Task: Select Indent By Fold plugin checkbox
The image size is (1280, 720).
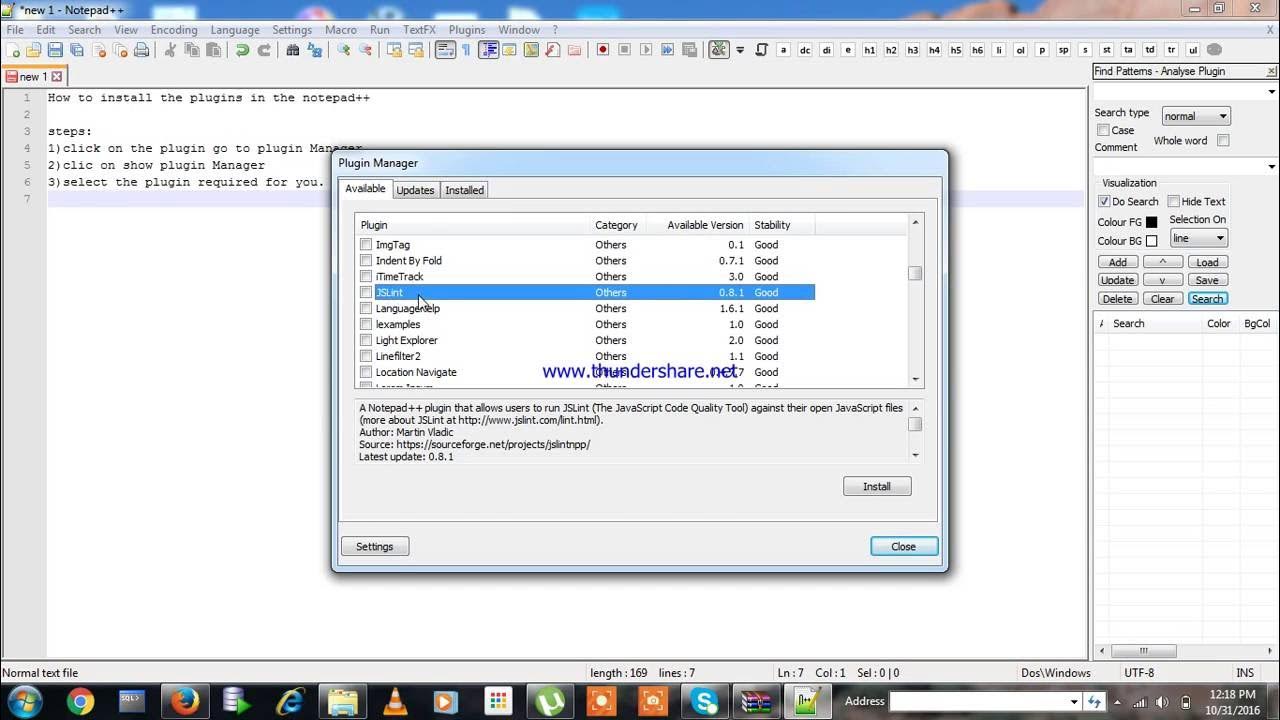Action: [x=366, y=261]
